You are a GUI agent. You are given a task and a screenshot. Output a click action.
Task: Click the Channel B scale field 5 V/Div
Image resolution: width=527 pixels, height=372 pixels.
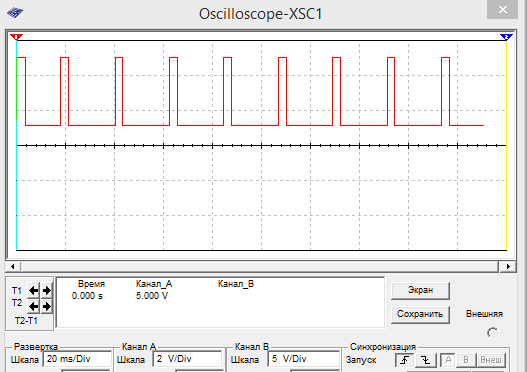coord(303,359)
